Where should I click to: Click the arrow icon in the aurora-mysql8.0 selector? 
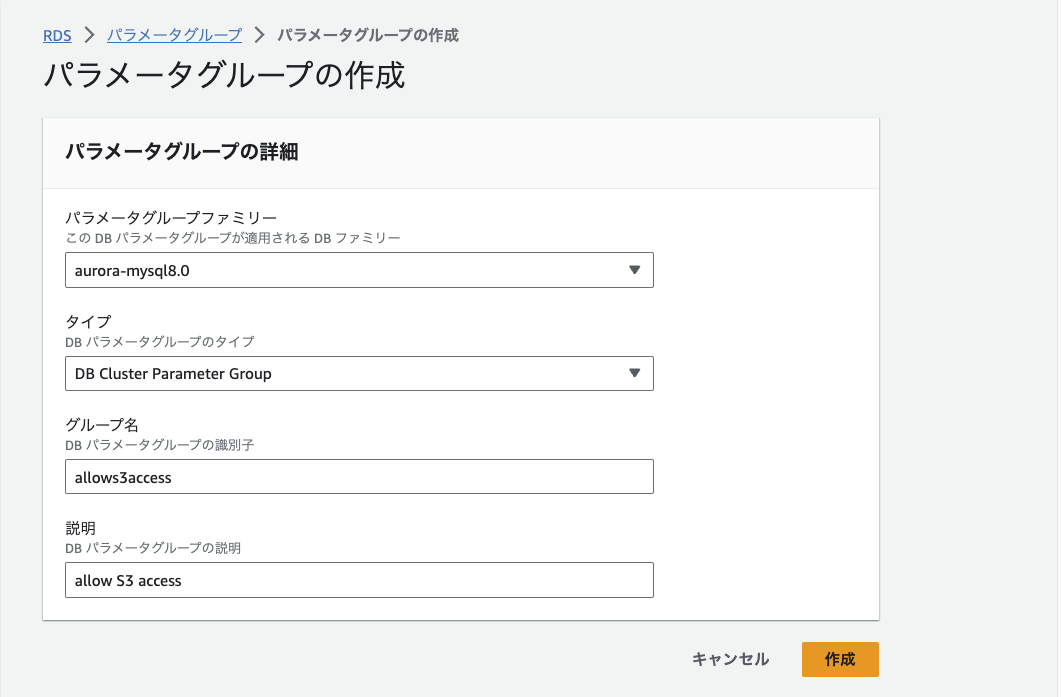tap(634, 270)
